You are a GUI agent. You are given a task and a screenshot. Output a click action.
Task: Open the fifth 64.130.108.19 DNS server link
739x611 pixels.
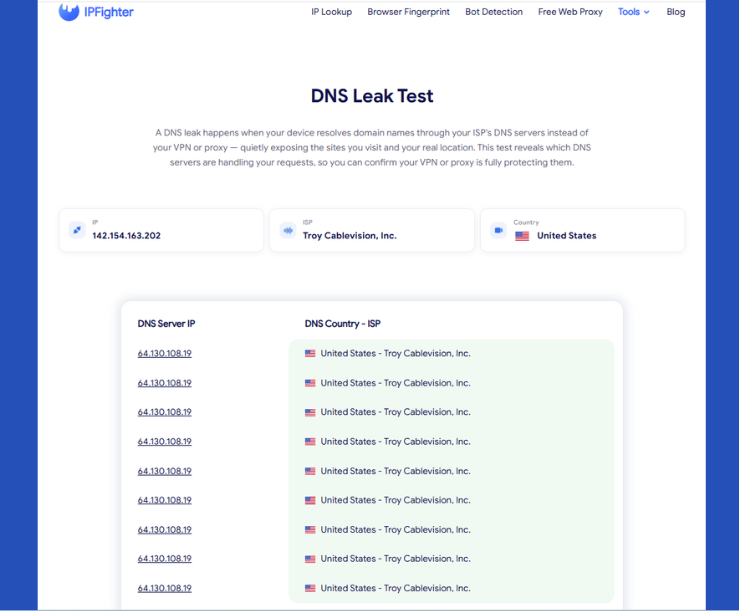tap(164, 471)
